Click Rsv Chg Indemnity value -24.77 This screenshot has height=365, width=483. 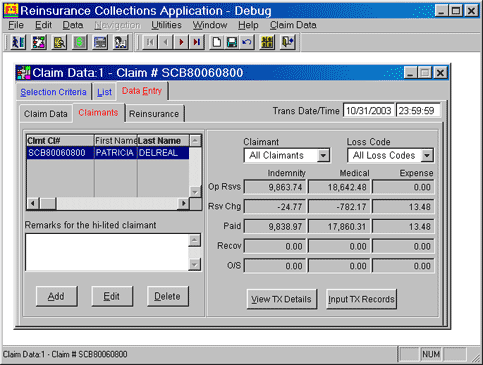tap(275, 207)
